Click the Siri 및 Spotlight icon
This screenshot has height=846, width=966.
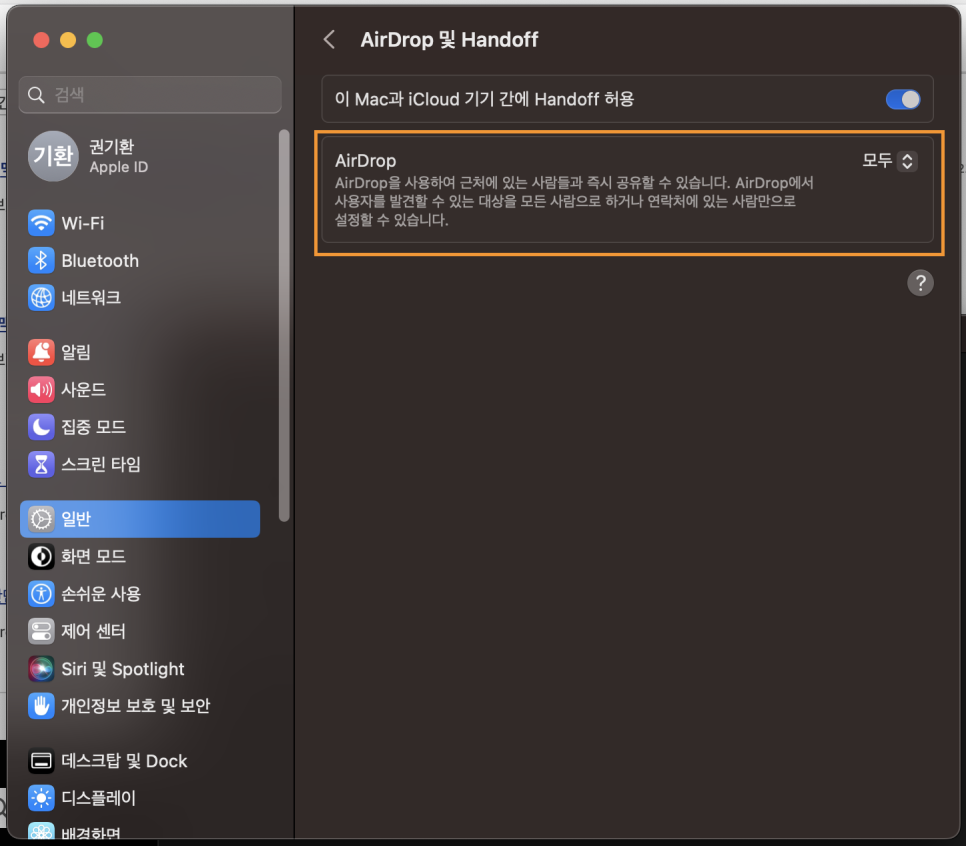(41, 669)
